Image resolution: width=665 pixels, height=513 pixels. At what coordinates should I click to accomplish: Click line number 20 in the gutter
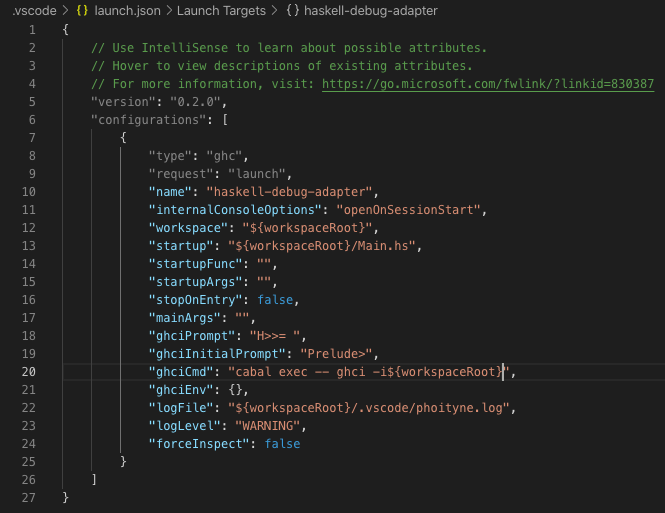[28, 372]
